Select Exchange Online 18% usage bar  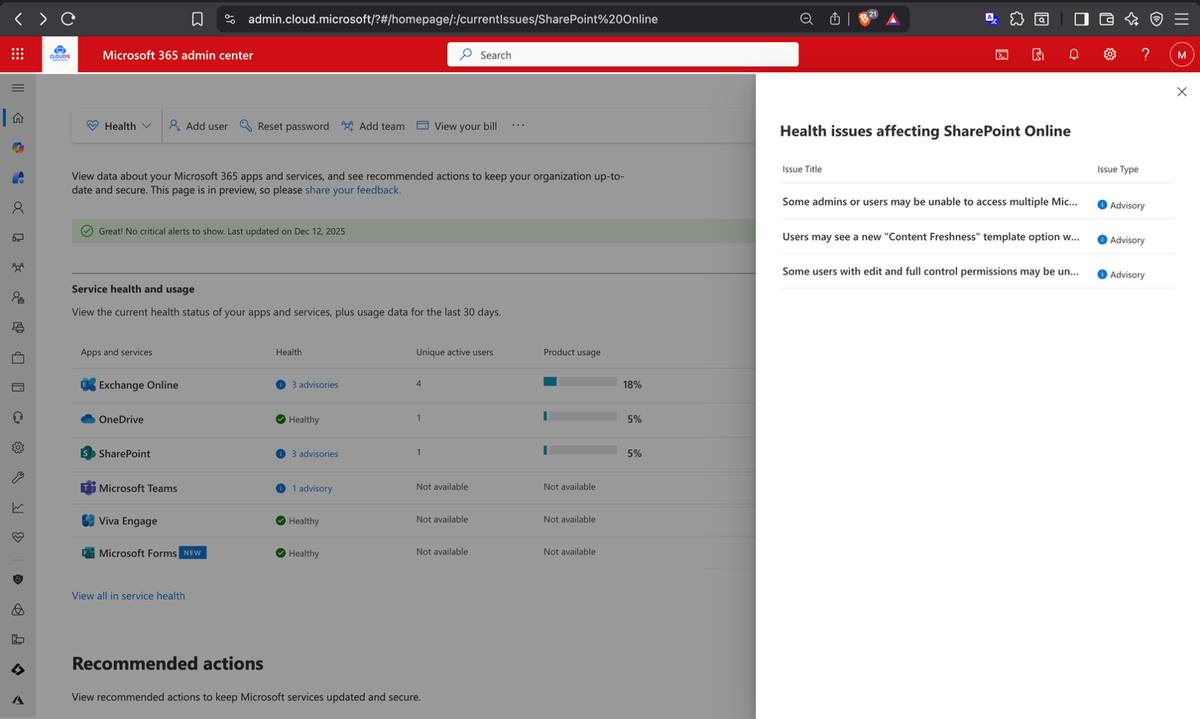click(x=580, y=382)
